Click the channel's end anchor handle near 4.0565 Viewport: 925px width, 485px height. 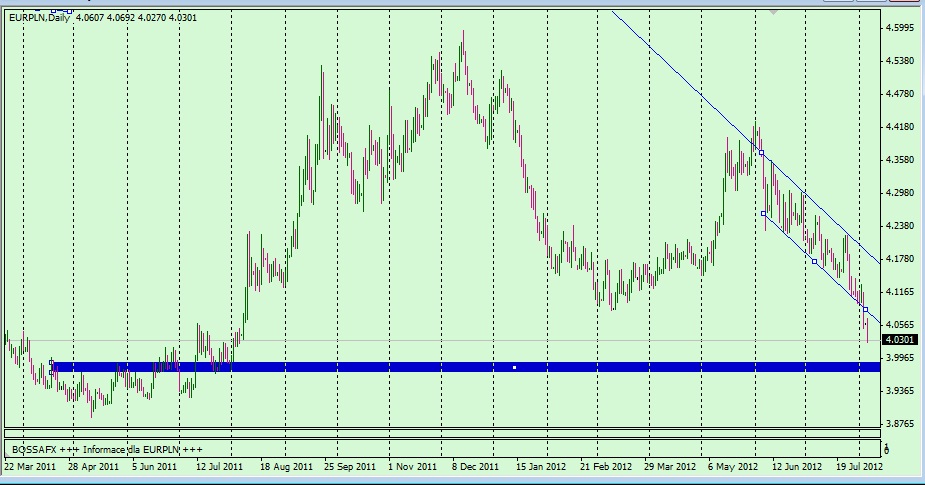865,310
